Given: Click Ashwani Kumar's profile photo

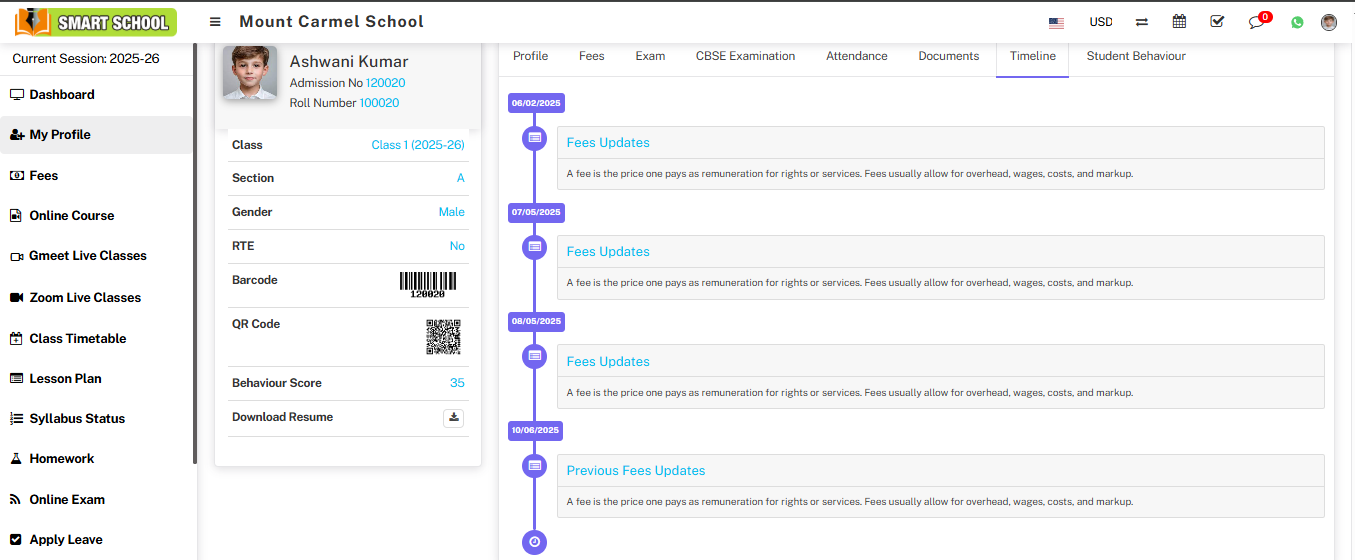Looking at the screenshot, I should point(250,73).
